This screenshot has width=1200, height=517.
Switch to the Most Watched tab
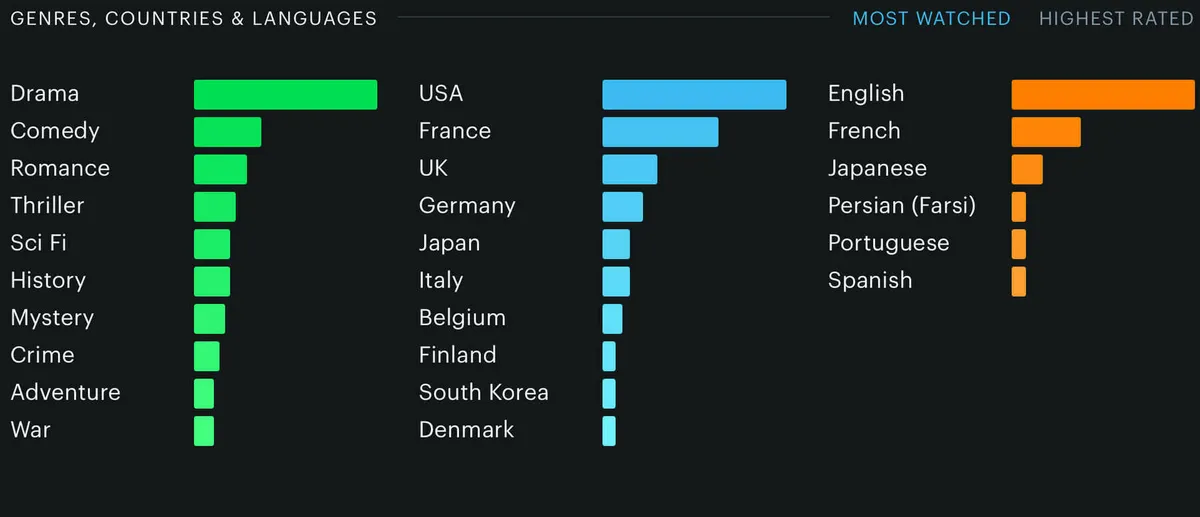(931, 19)
